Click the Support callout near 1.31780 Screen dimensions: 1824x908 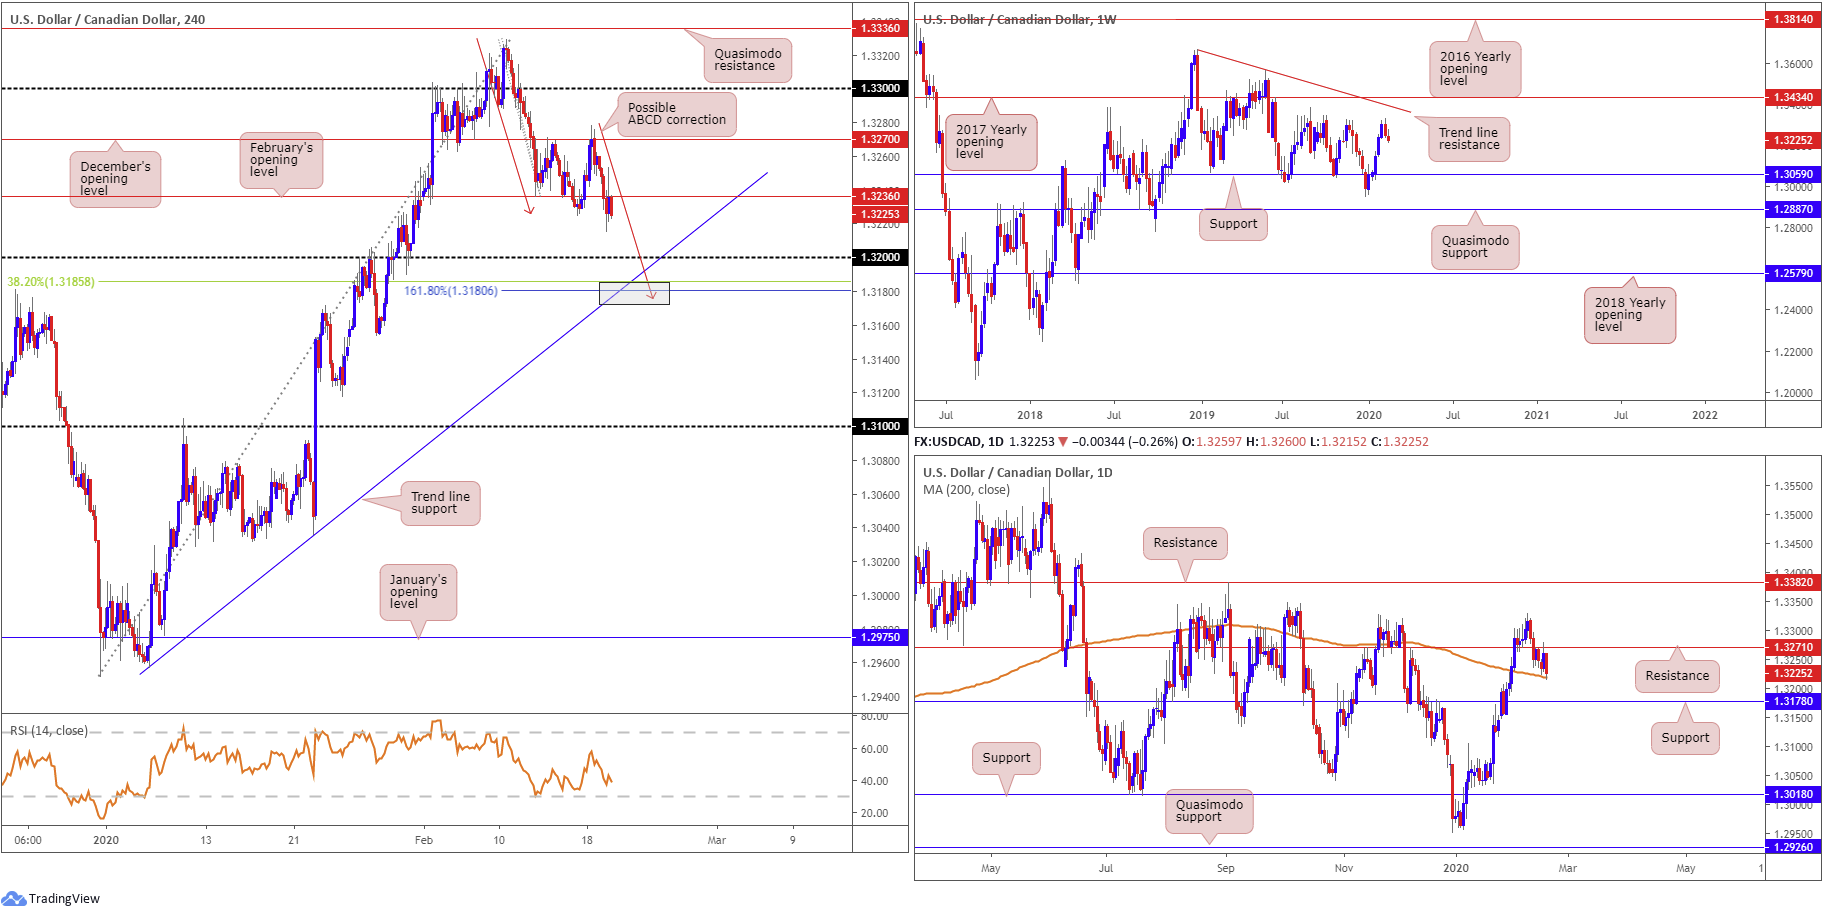point(1685,738)
